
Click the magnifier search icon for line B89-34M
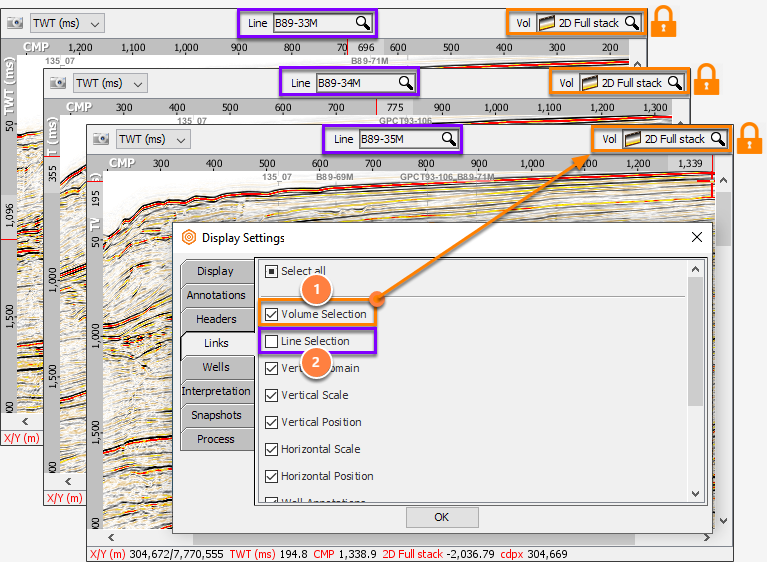pos(406,83)
